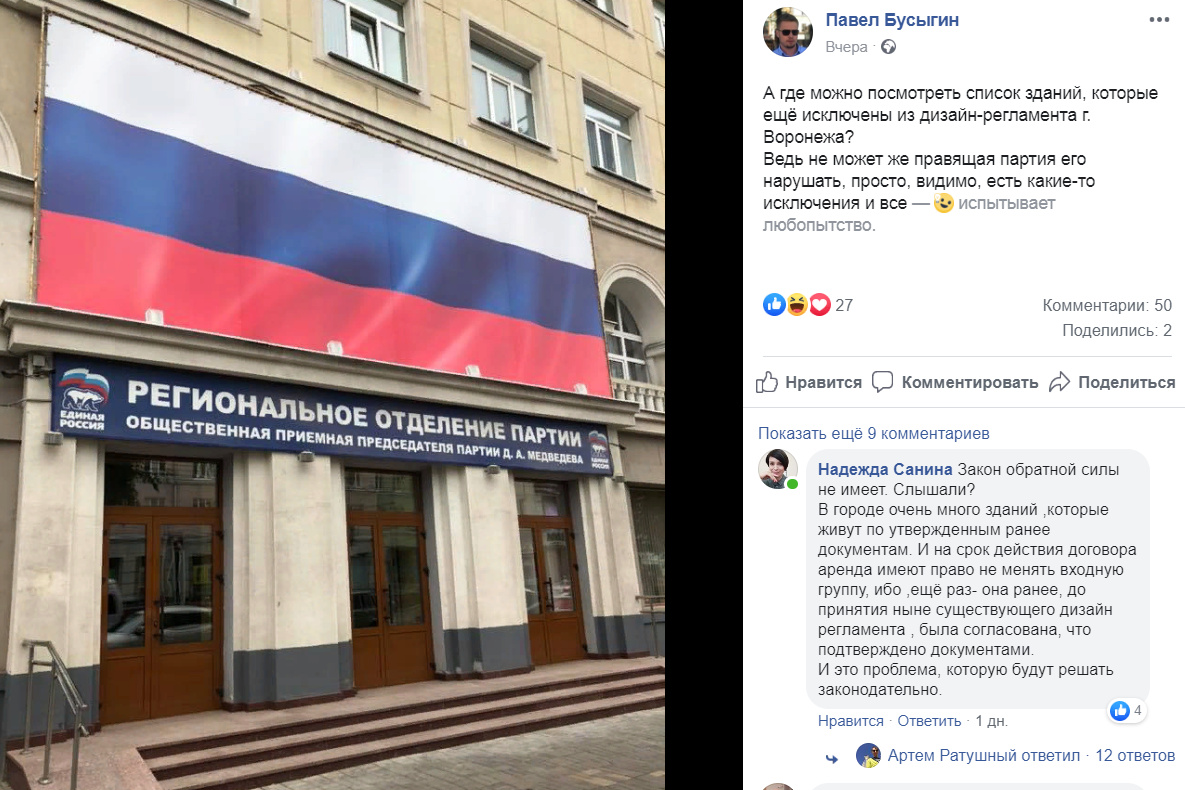Click the speech bubble comment icon
1185x790 pixels.
[x=882, y=382]
